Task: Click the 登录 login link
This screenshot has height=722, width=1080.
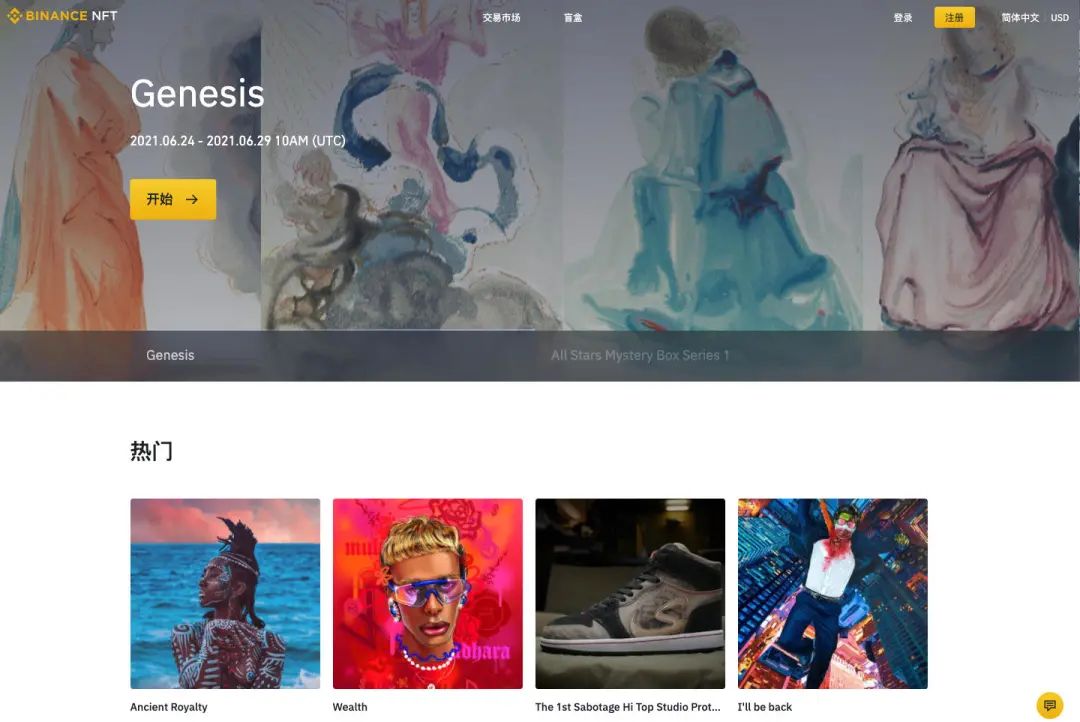Action: click(x=903, y=17)
